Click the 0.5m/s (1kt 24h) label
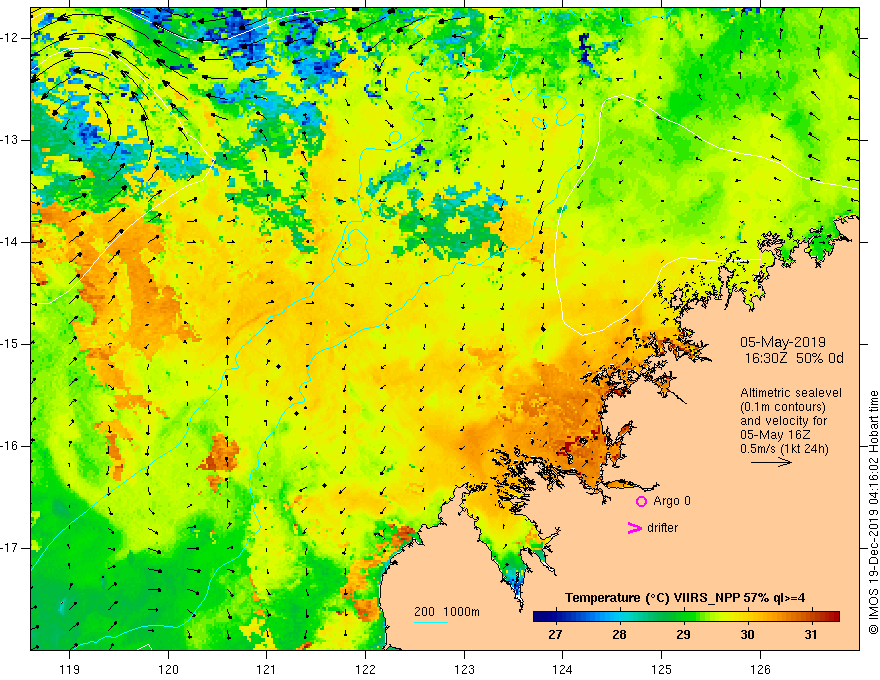 [784, 449]
